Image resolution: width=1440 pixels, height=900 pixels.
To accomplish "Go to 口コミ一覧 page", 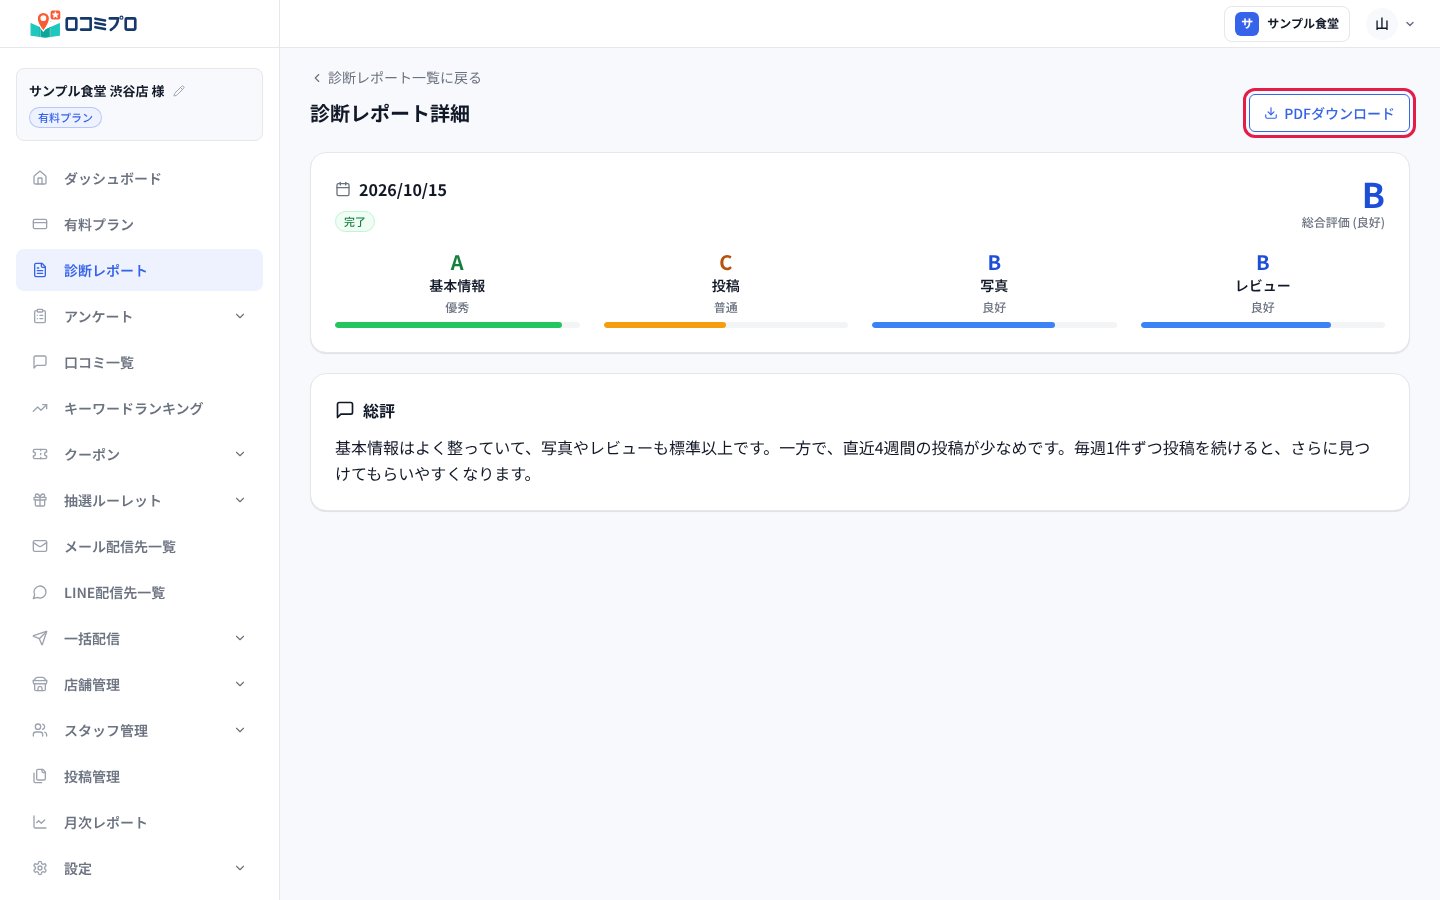I will (x=139, y=362).
